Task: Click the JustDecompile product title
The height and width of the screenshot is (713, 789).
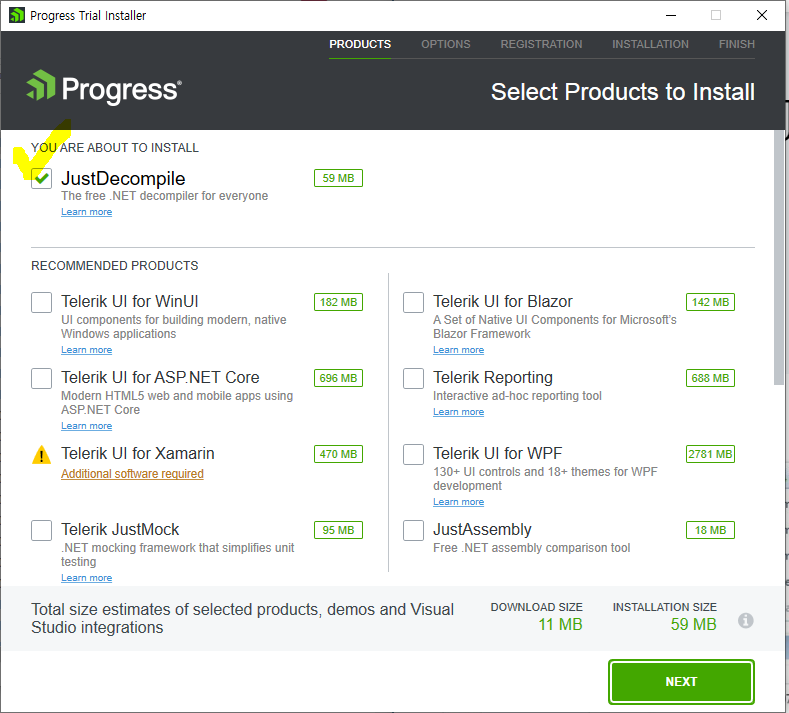Action: point(123,179)
